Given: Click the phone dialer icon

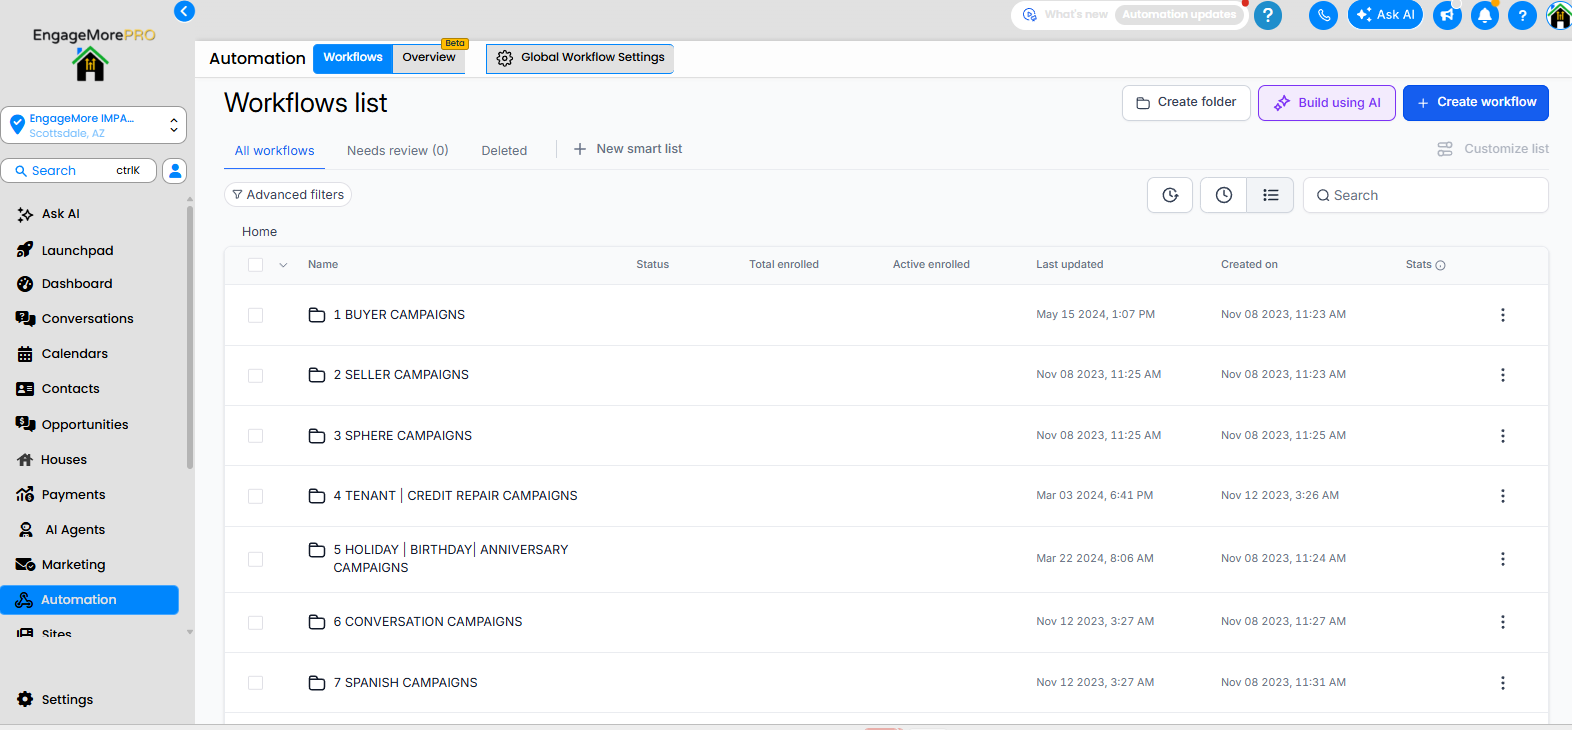Looking at the screenshot, I should (x=1323, y=15).
